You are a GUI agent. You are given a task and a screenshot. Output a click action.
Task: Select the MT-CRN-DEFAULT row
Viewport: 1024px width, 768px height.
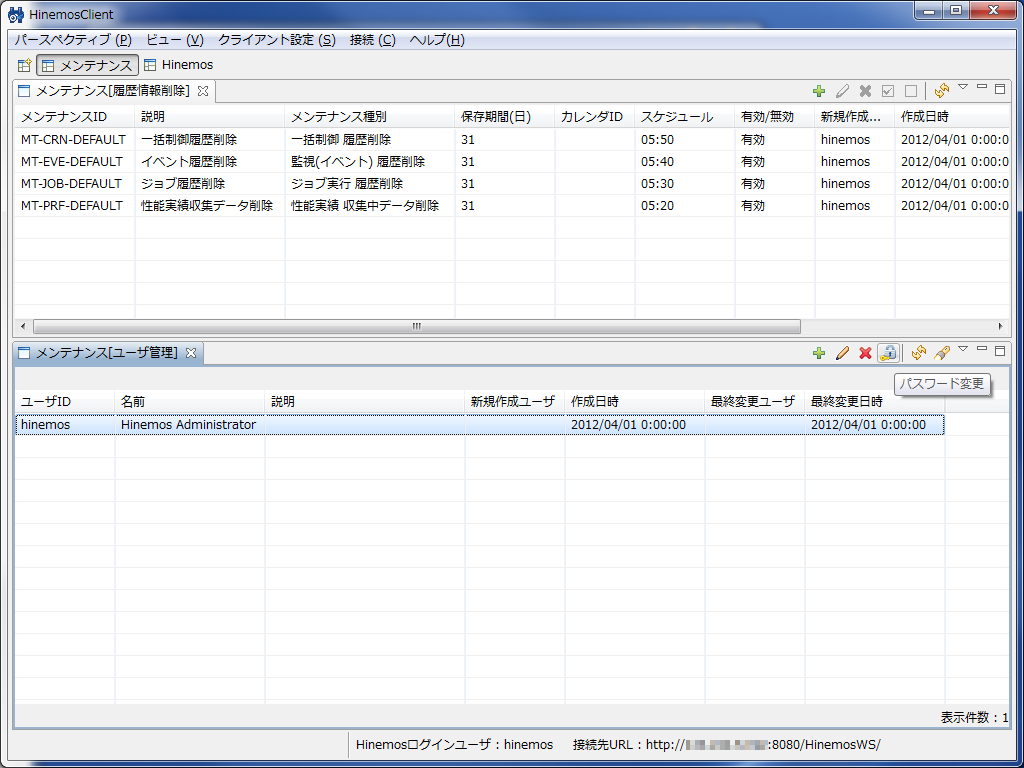click(513, 140)
